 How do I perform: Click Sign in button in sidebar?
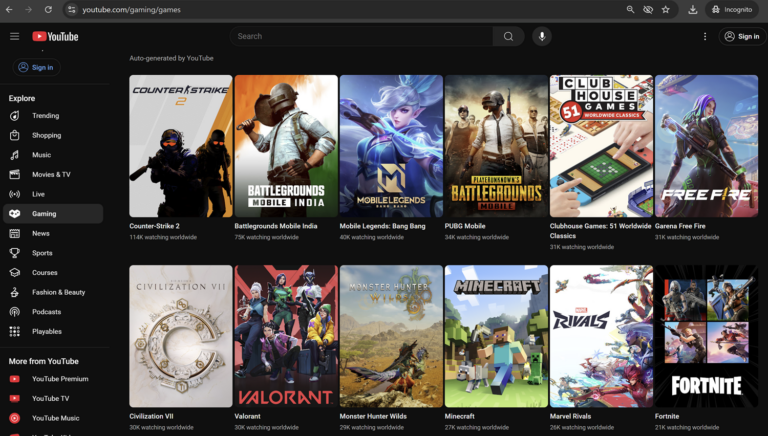coord(36,68)
